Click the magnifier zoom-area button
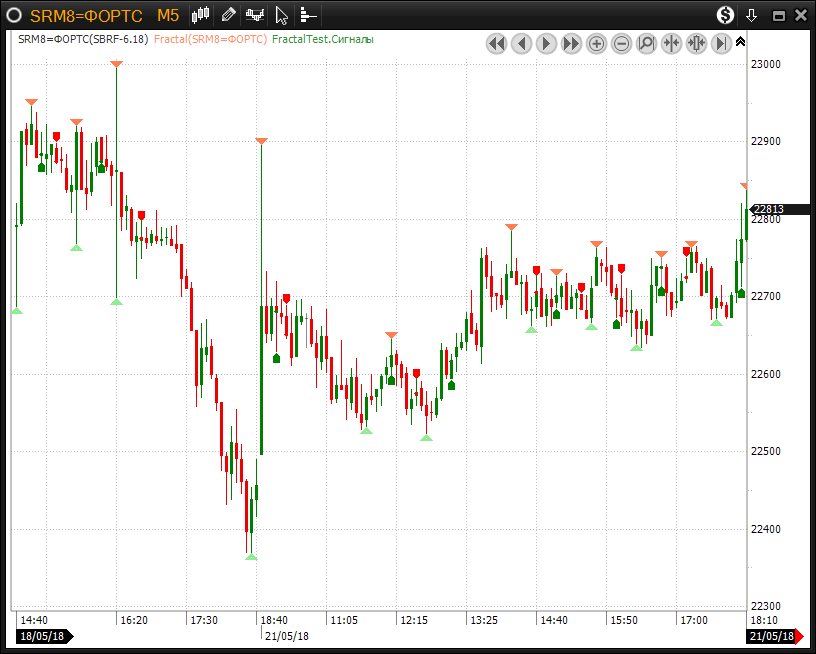Viewport: 816px width, 654px height. coord(646,43)
